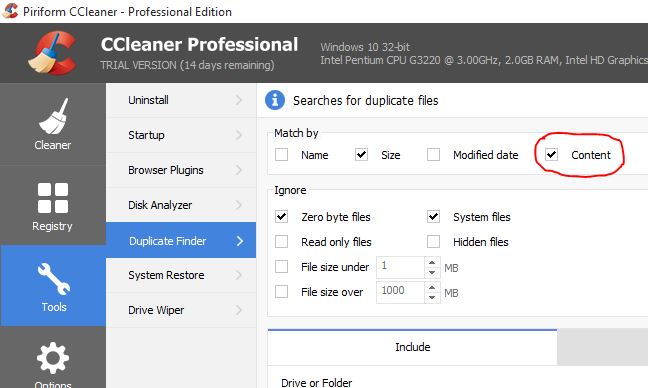Expand the Drive Wiper arrow
The width and height of the screenshot is (648, 388).
pos(238,310)
